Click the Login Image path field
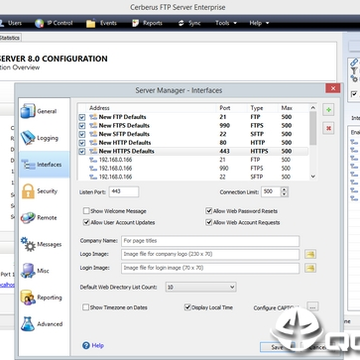The image size is (360, 360). (x=210, y=268)
